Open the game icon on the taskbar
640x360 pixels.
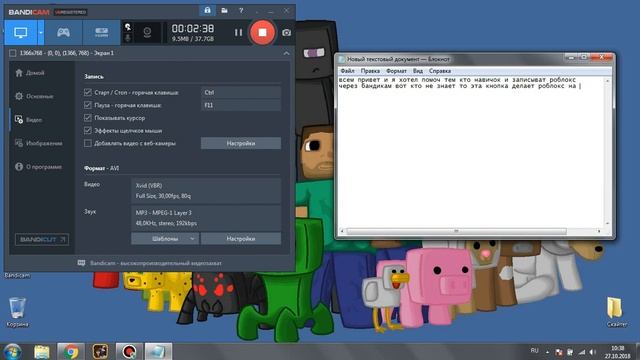(x=100, y=352)
